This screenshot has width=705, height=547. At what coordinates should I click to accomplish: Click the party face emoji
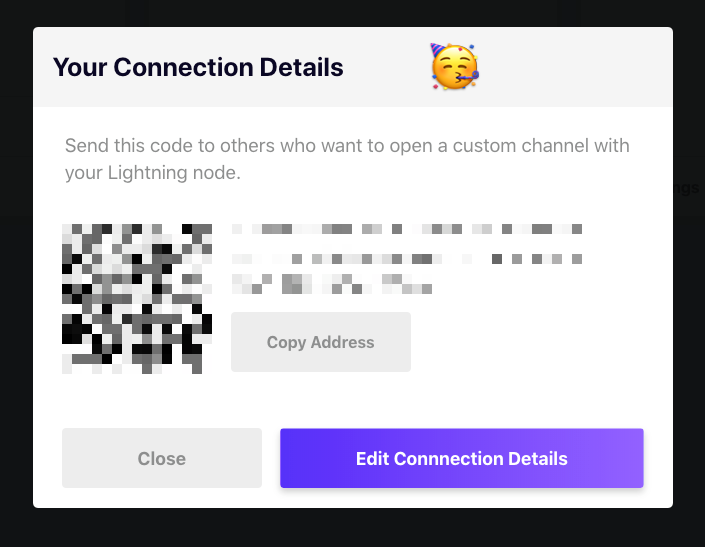pos(455,67)
